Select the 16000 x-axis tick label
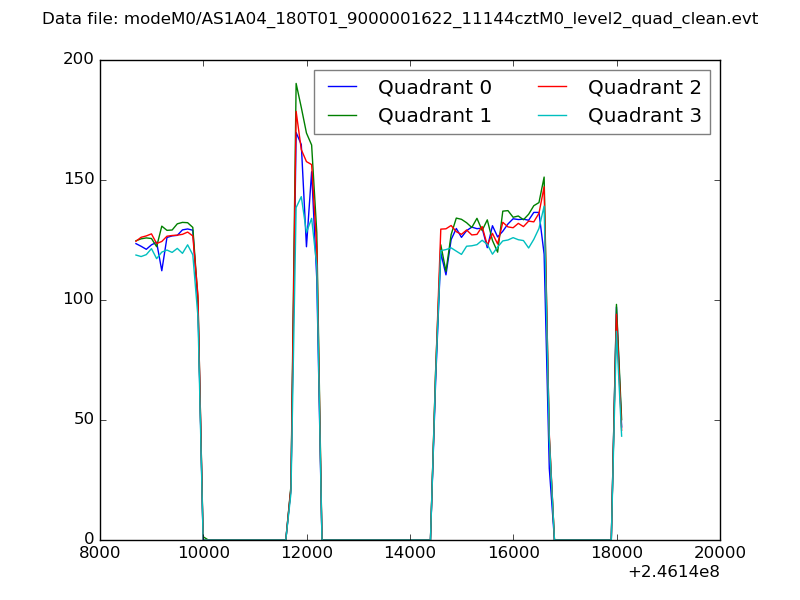Viewport: 800px width, 600px height. point(513,554)
